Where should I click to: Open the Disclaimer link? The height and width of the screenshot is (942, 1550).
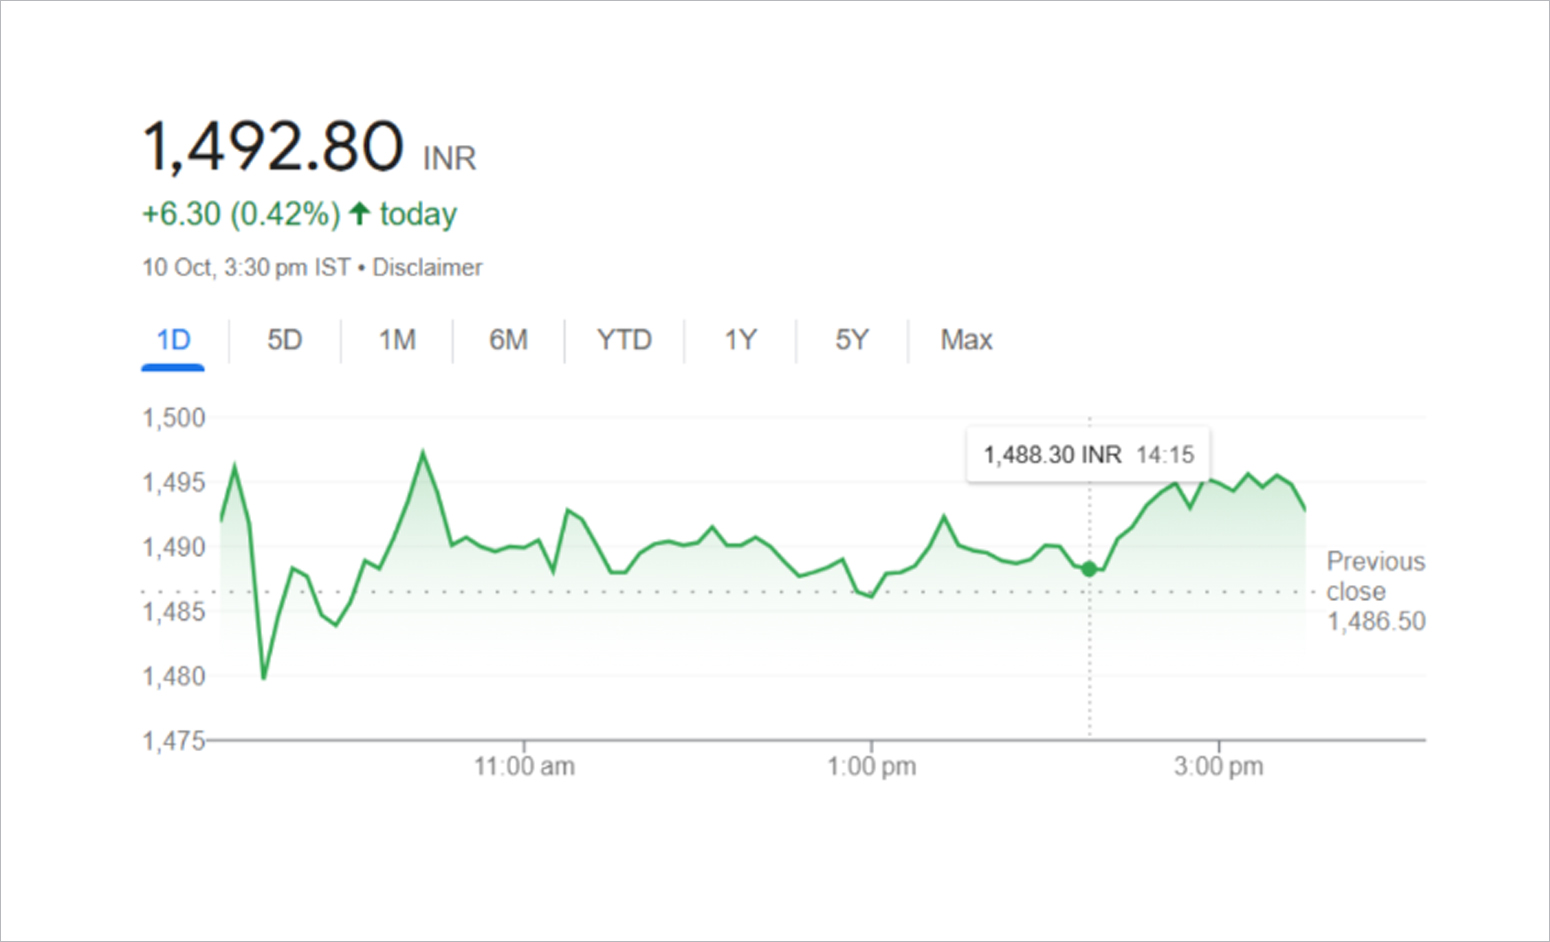427,267
